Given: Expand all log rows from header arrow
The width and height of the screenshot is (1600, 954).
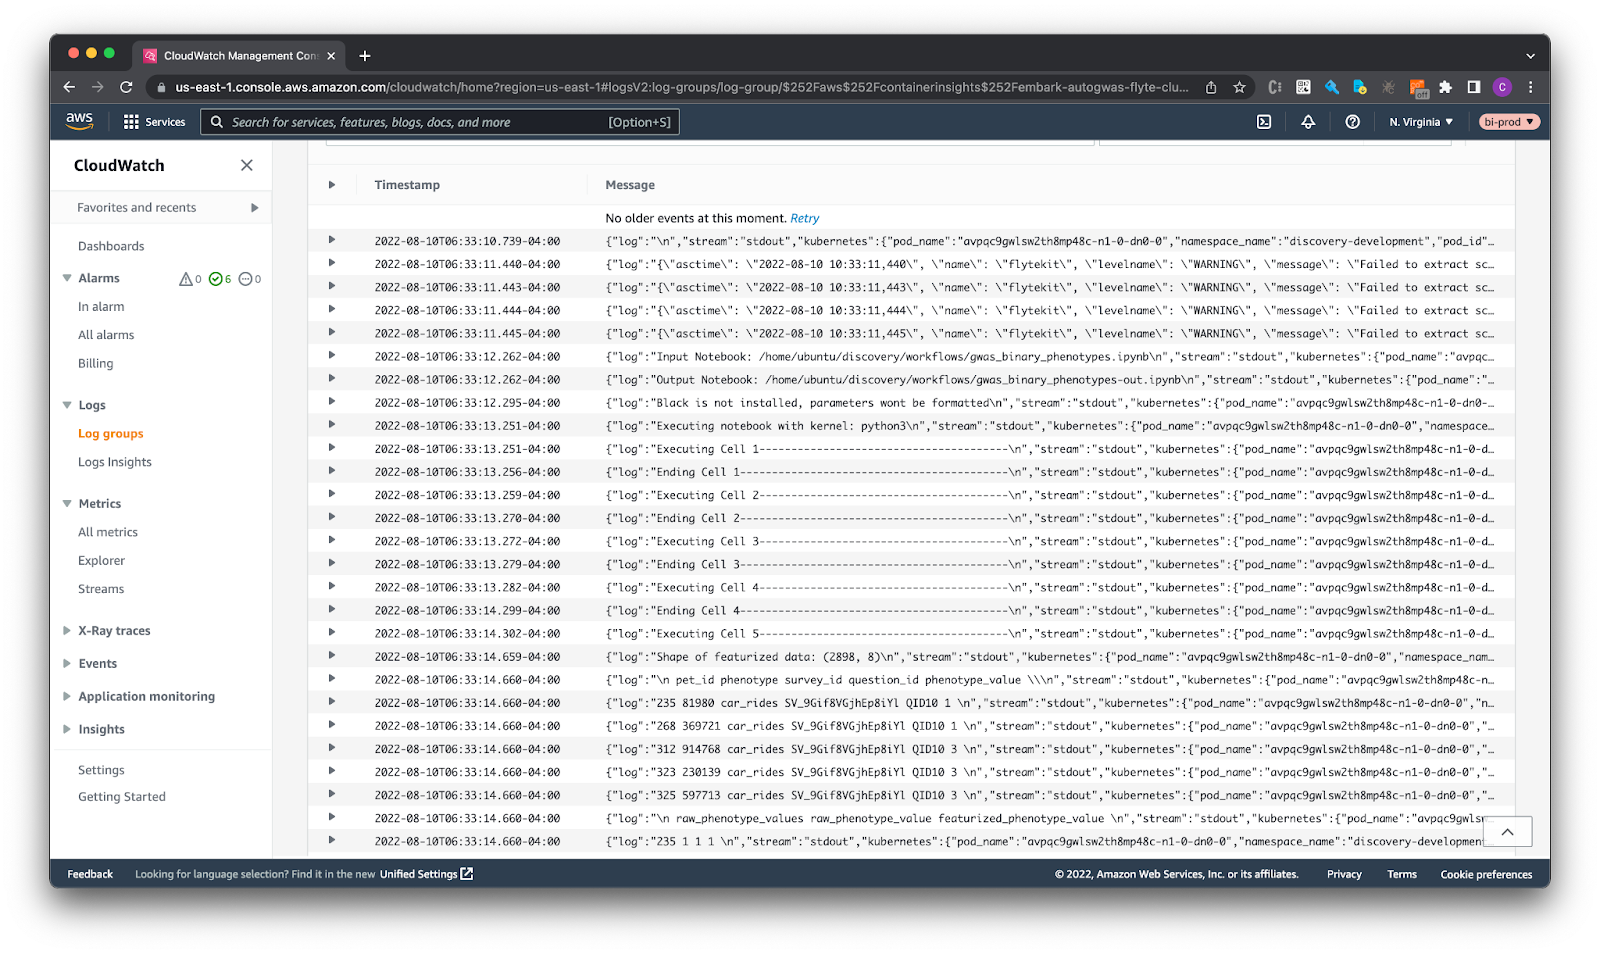Looking at the screenshot, I should click(x=332, y=185).
